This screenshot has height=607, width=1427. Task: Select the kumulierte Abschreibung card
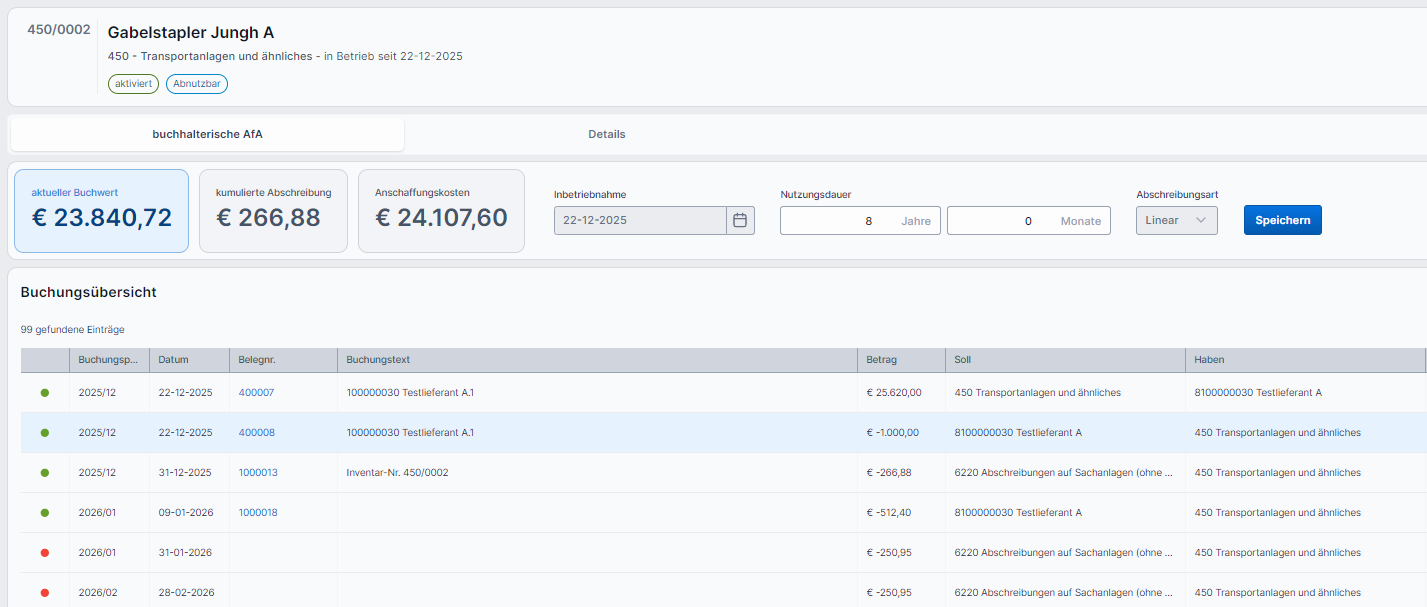pyautogui.click(x=273, y=211)
